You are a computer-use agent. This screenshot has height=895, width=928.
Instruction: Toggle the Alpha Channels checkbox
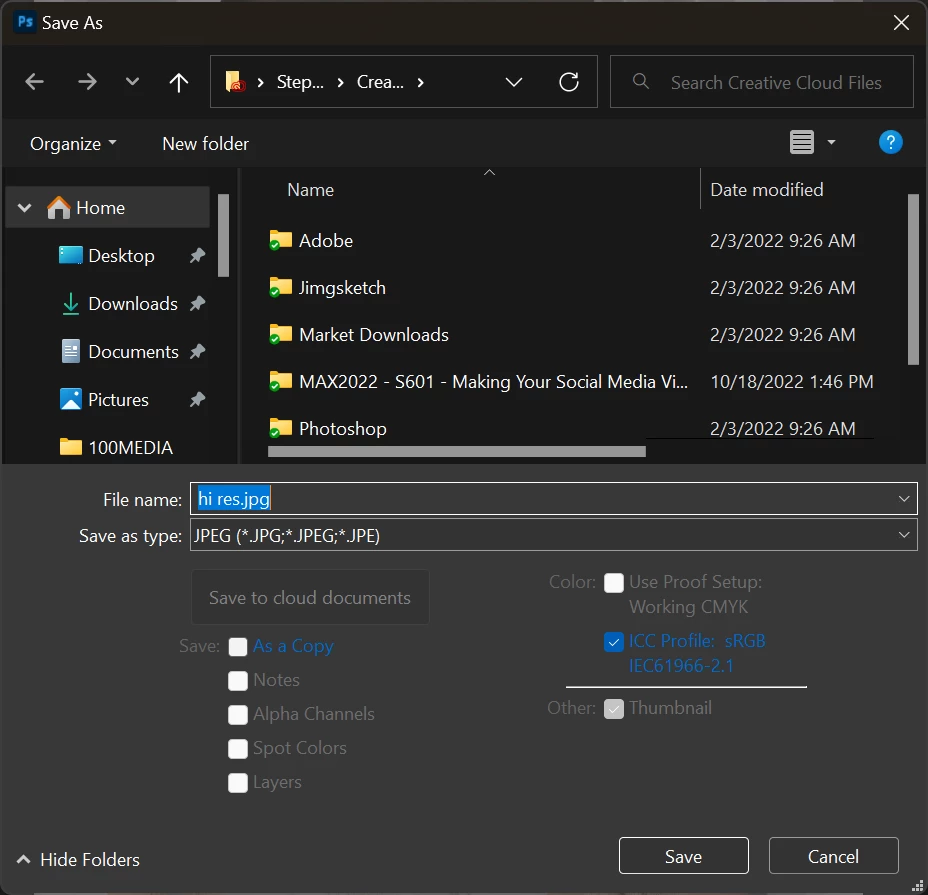237,714
